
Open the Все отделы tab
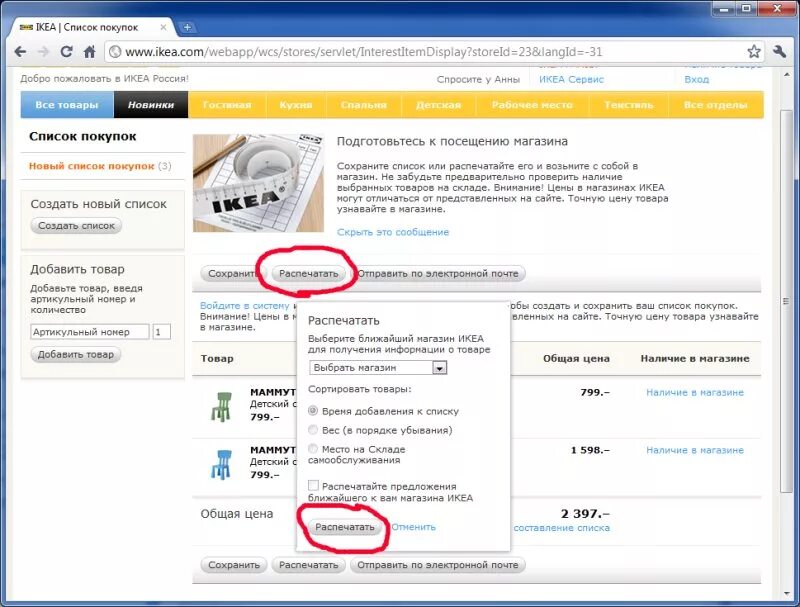[x=716, y=105]
